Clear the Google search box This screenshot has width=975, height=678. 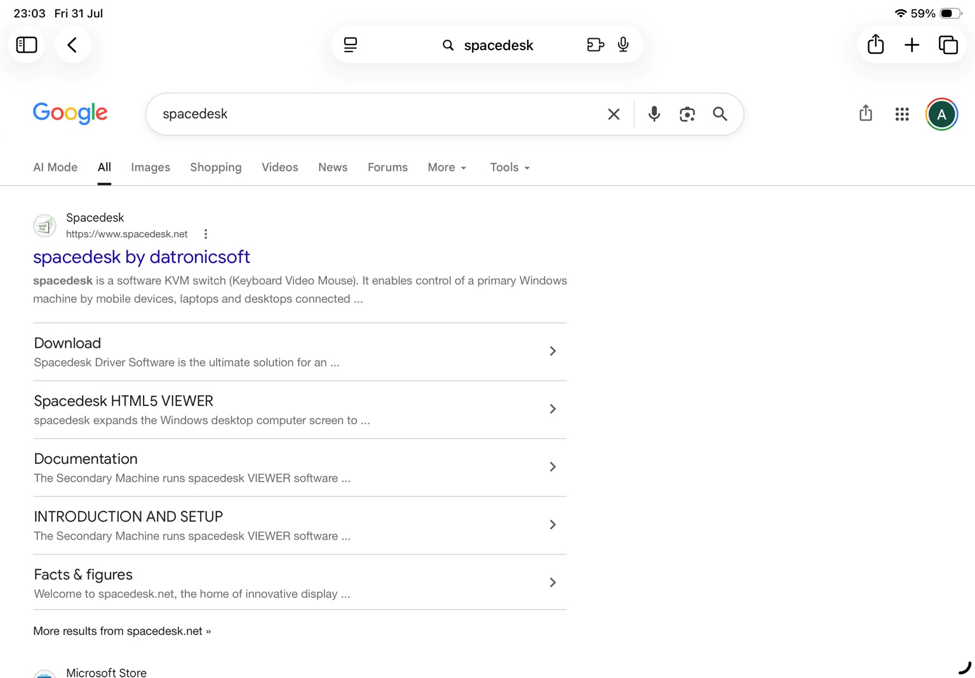[x=614, y=114]
